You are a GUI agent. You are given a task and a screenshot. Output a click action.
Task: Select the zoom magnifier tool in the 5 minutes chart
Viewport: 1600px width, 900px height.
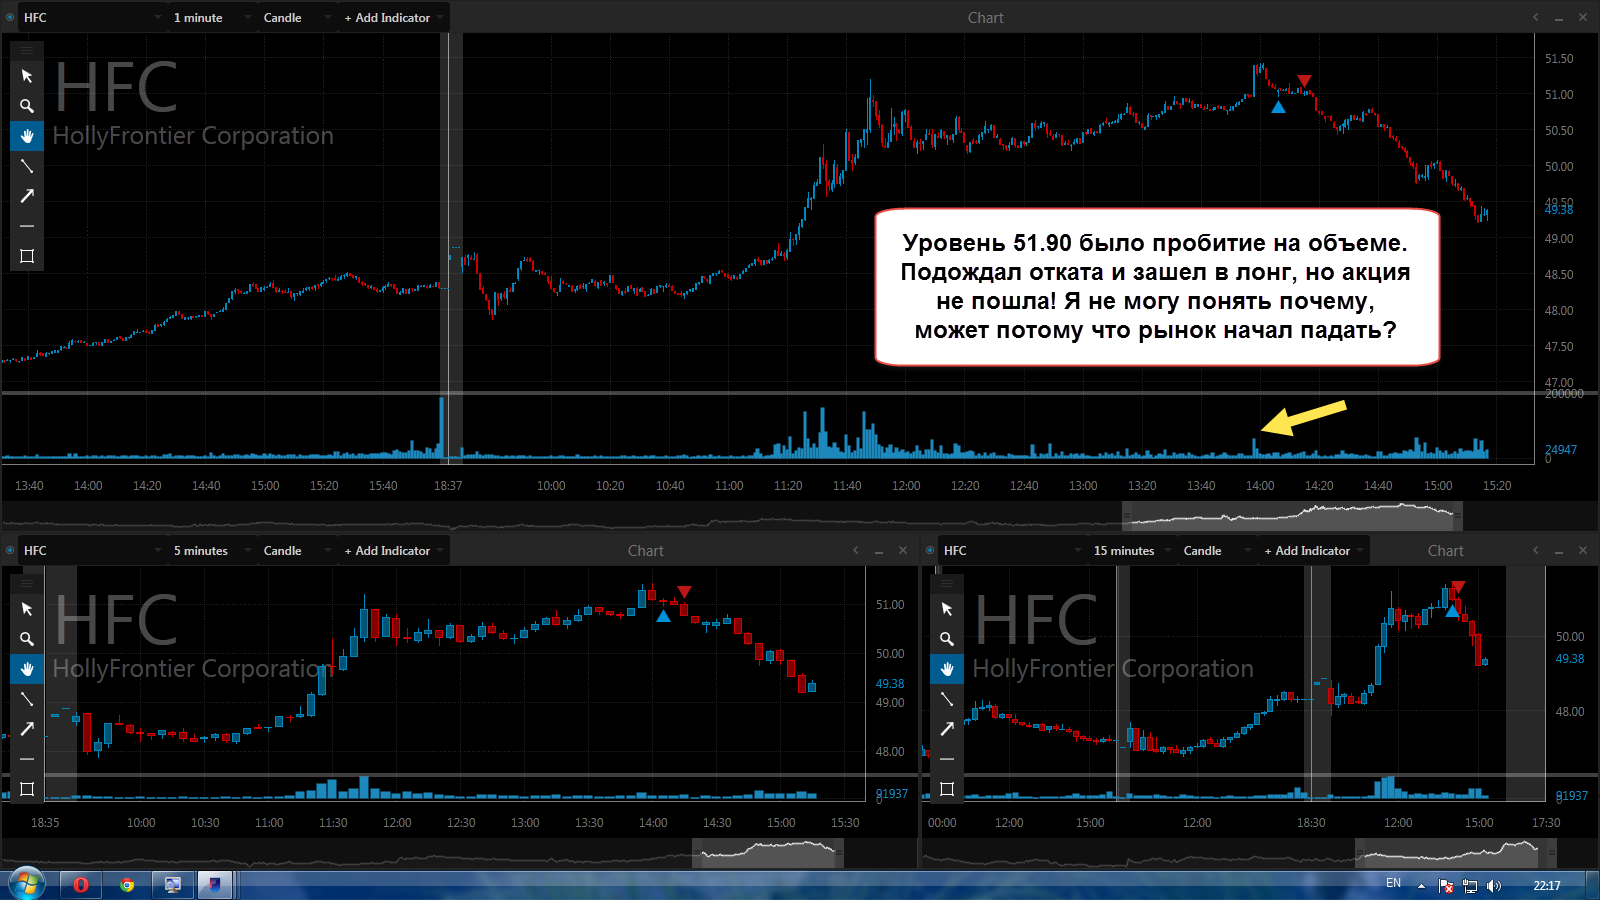tap(27, 639)
